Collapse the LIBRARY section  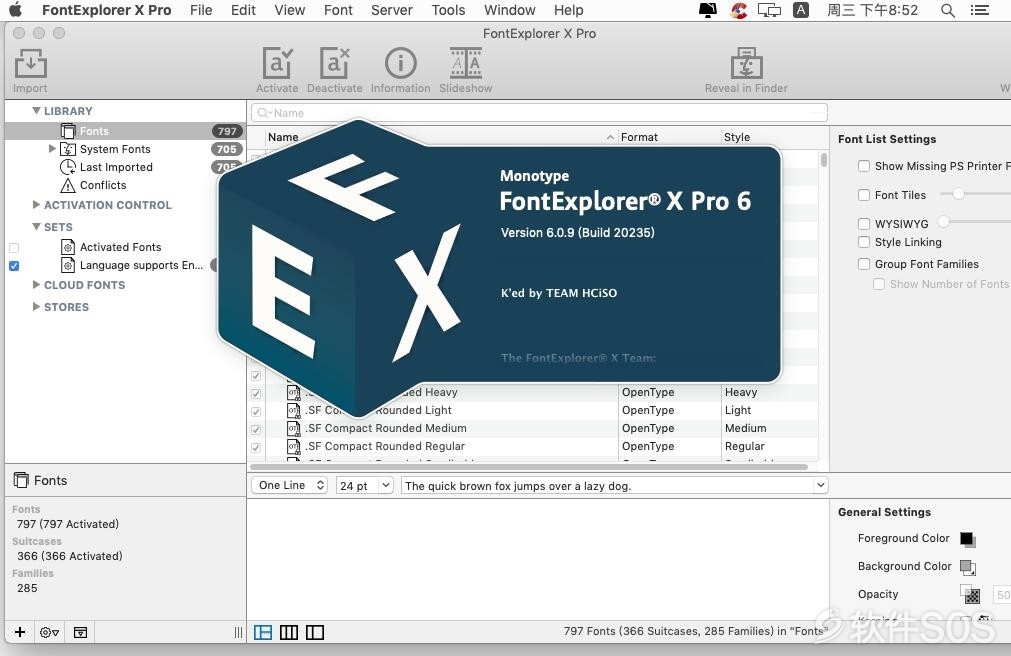click(x=37, y=111)
